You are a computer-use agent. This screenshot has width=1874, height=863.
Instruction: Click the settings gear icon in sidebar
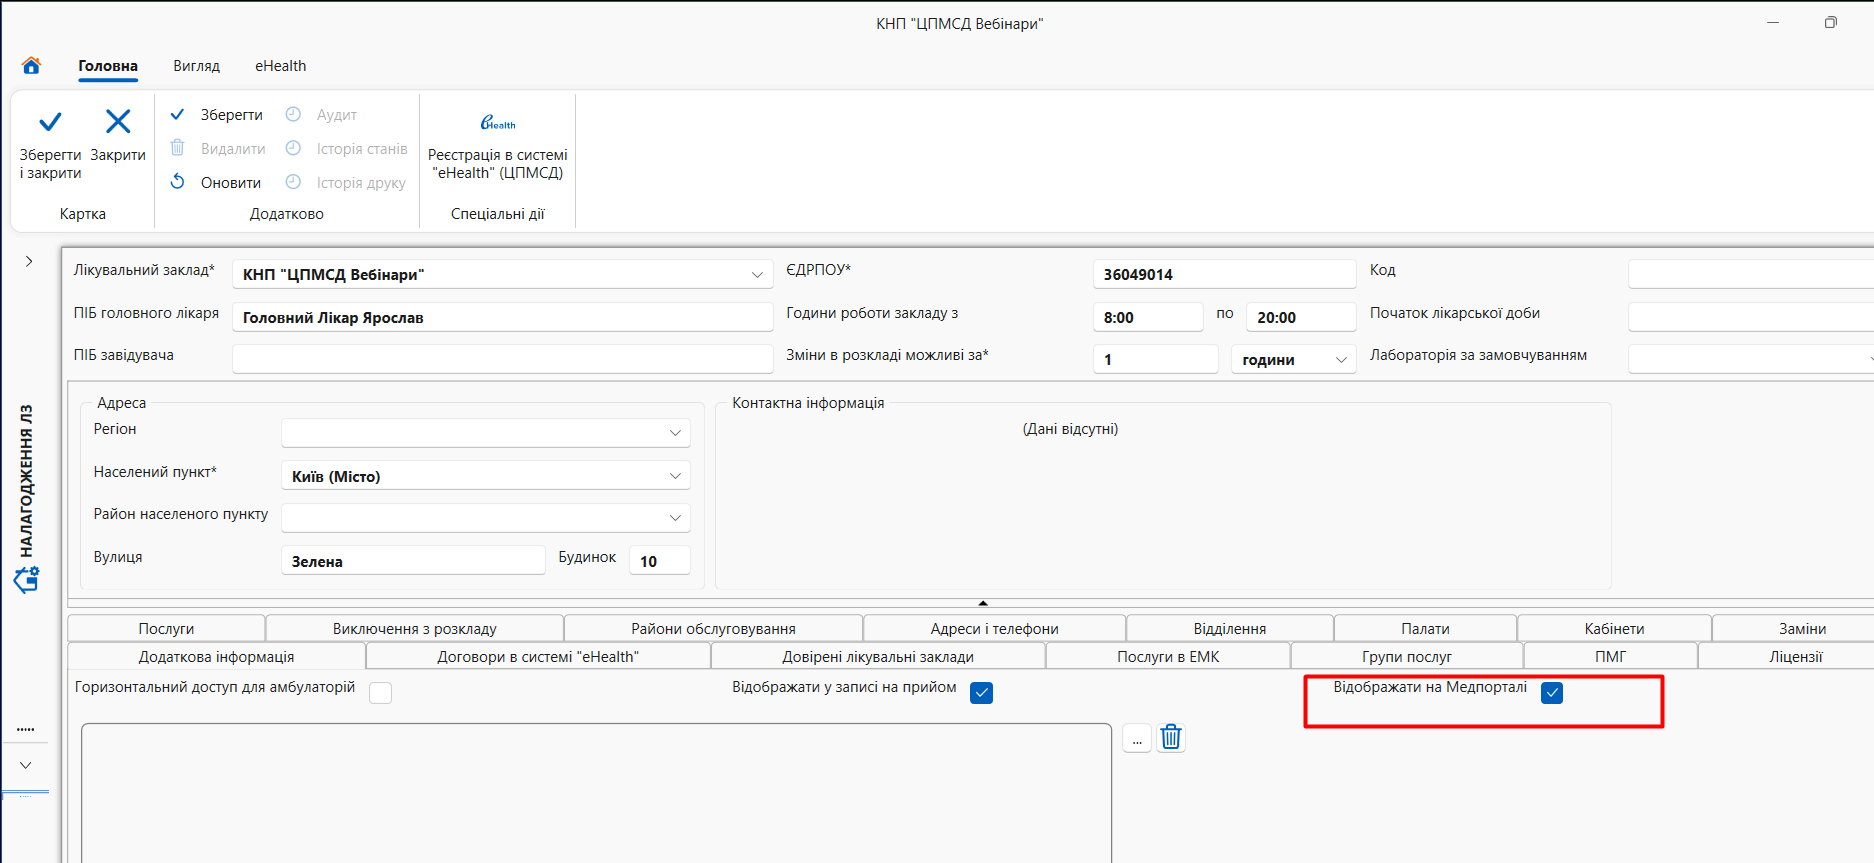coord(27,579)
